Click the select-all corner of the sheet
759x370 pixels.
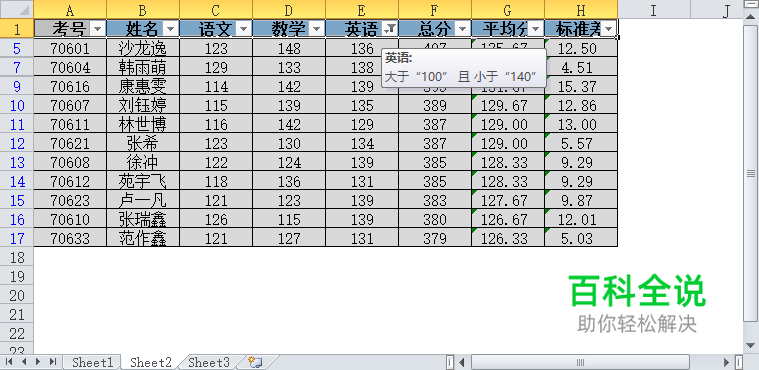(x=17, y=9)
